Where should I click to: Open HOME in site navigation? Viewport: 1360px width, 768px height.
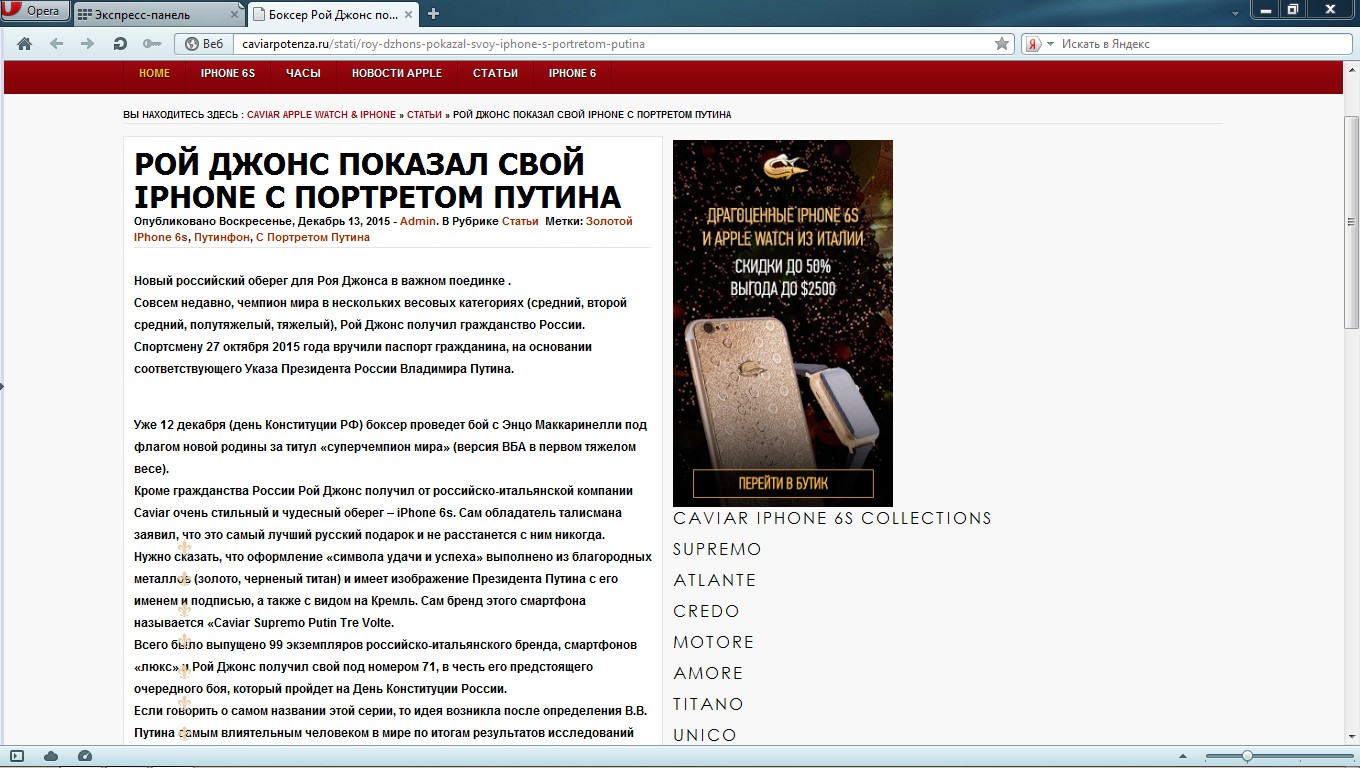click(x=154, y=73)
